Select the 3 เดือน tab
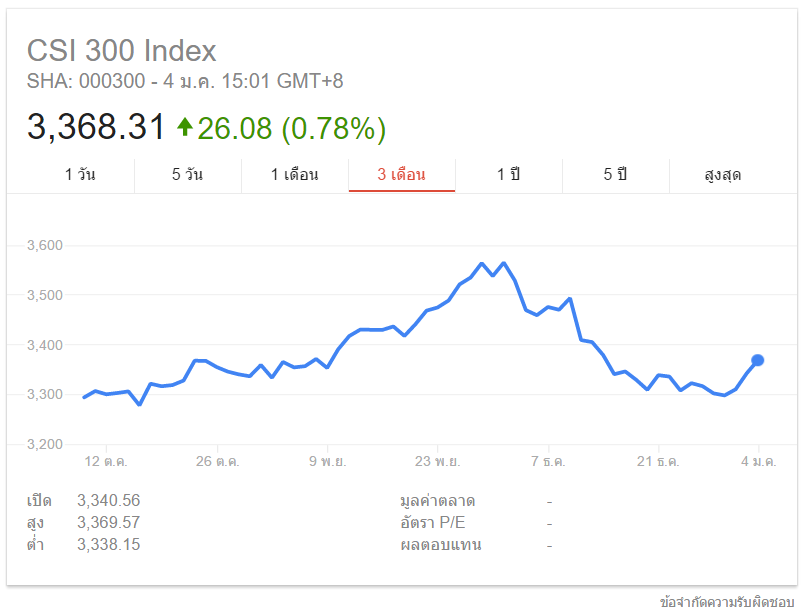 (401, 175)
